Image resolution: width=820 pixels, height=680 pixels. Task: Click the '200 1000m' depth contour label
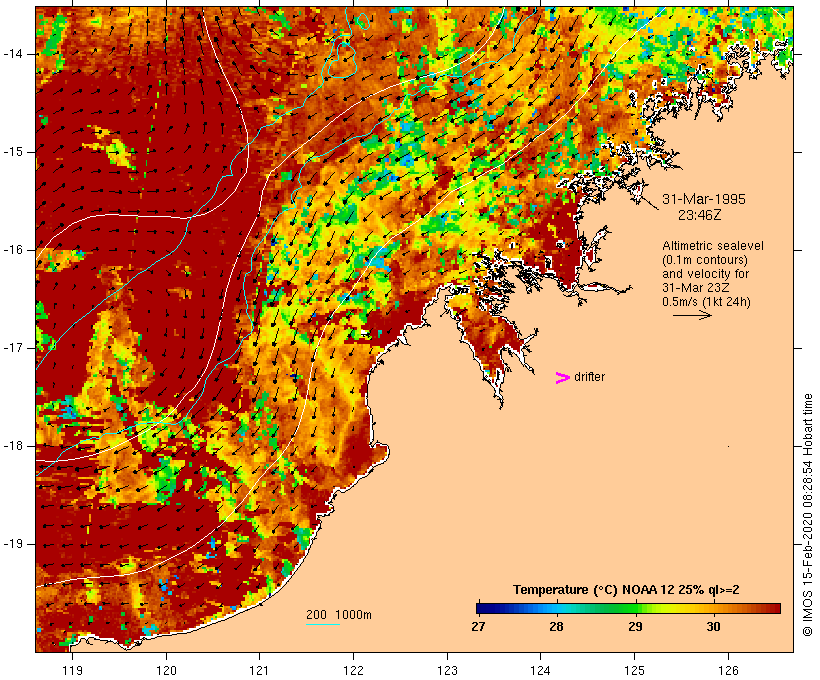pyautogui.click(x=339, y=615)
